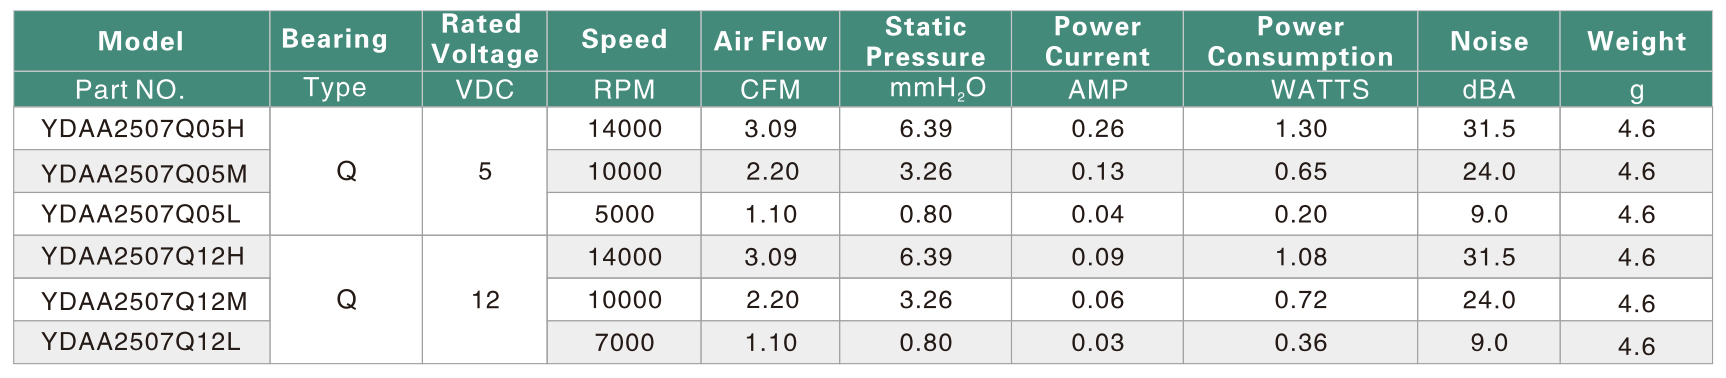Click the Model column header
1726x378 pixels.
[141, 41]
